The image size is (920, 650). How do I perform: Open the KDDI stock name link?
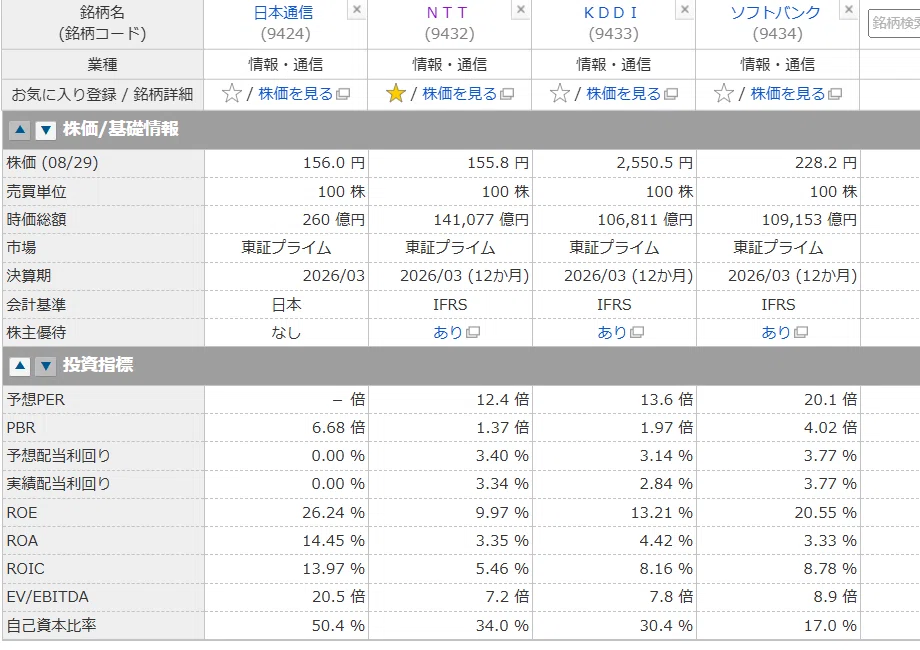(x=611, y=12)
